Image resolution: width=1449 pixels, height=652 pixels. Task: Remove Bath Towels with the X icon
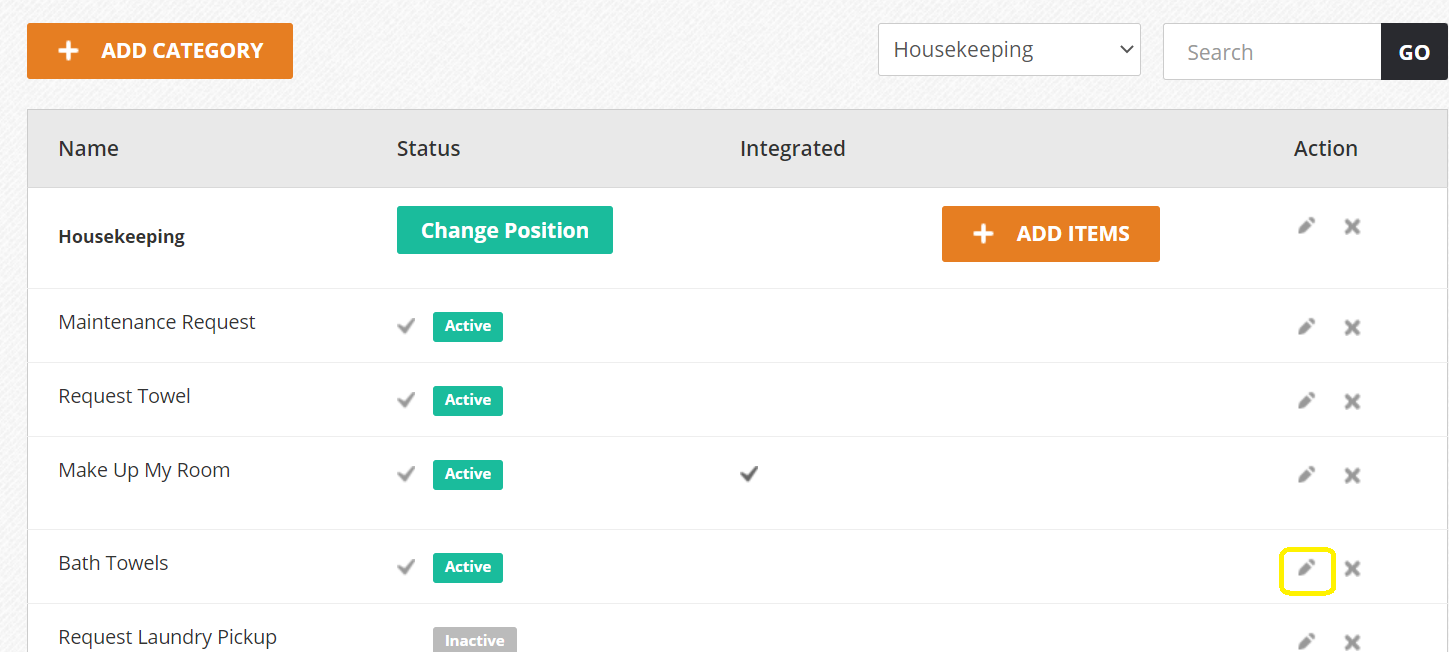(x=1352, y=568)
